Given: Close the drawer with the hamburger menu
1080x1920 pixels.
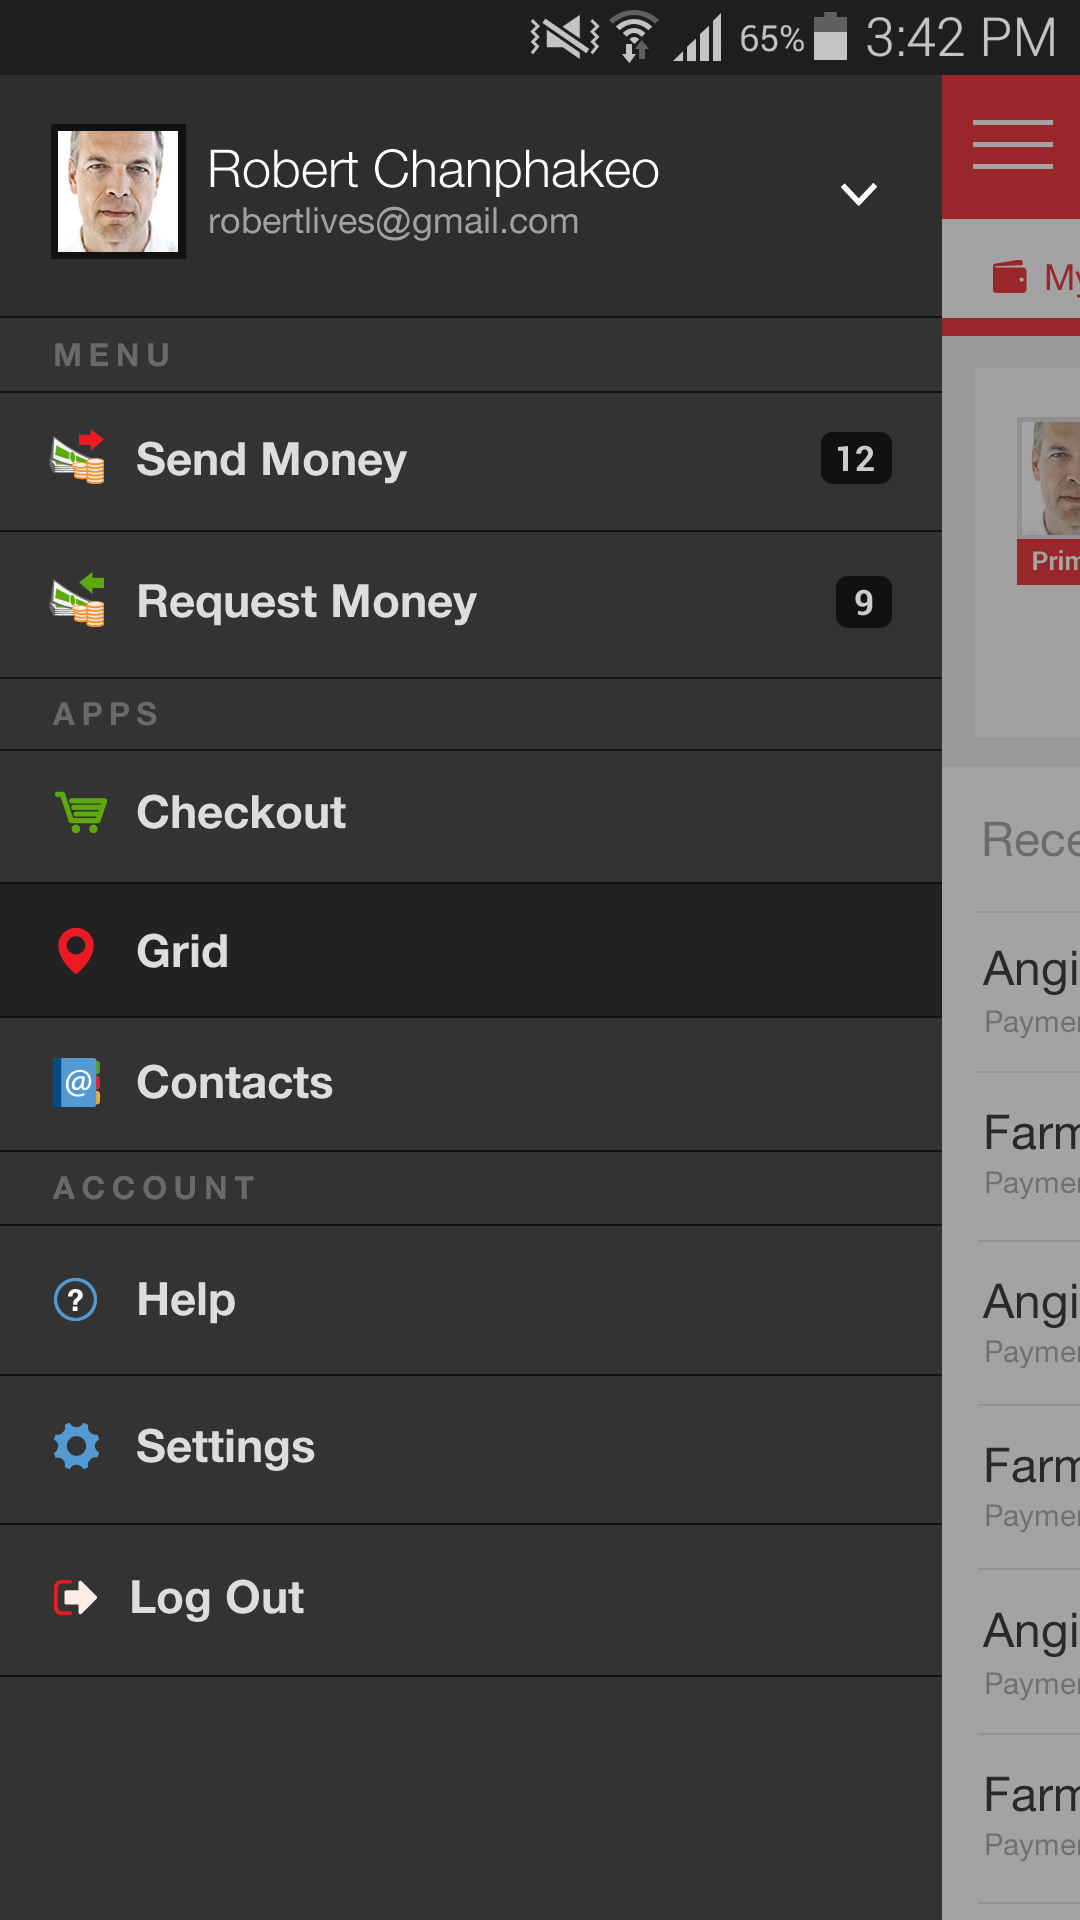Looking at the screenshot, I should click(1012, 146).
